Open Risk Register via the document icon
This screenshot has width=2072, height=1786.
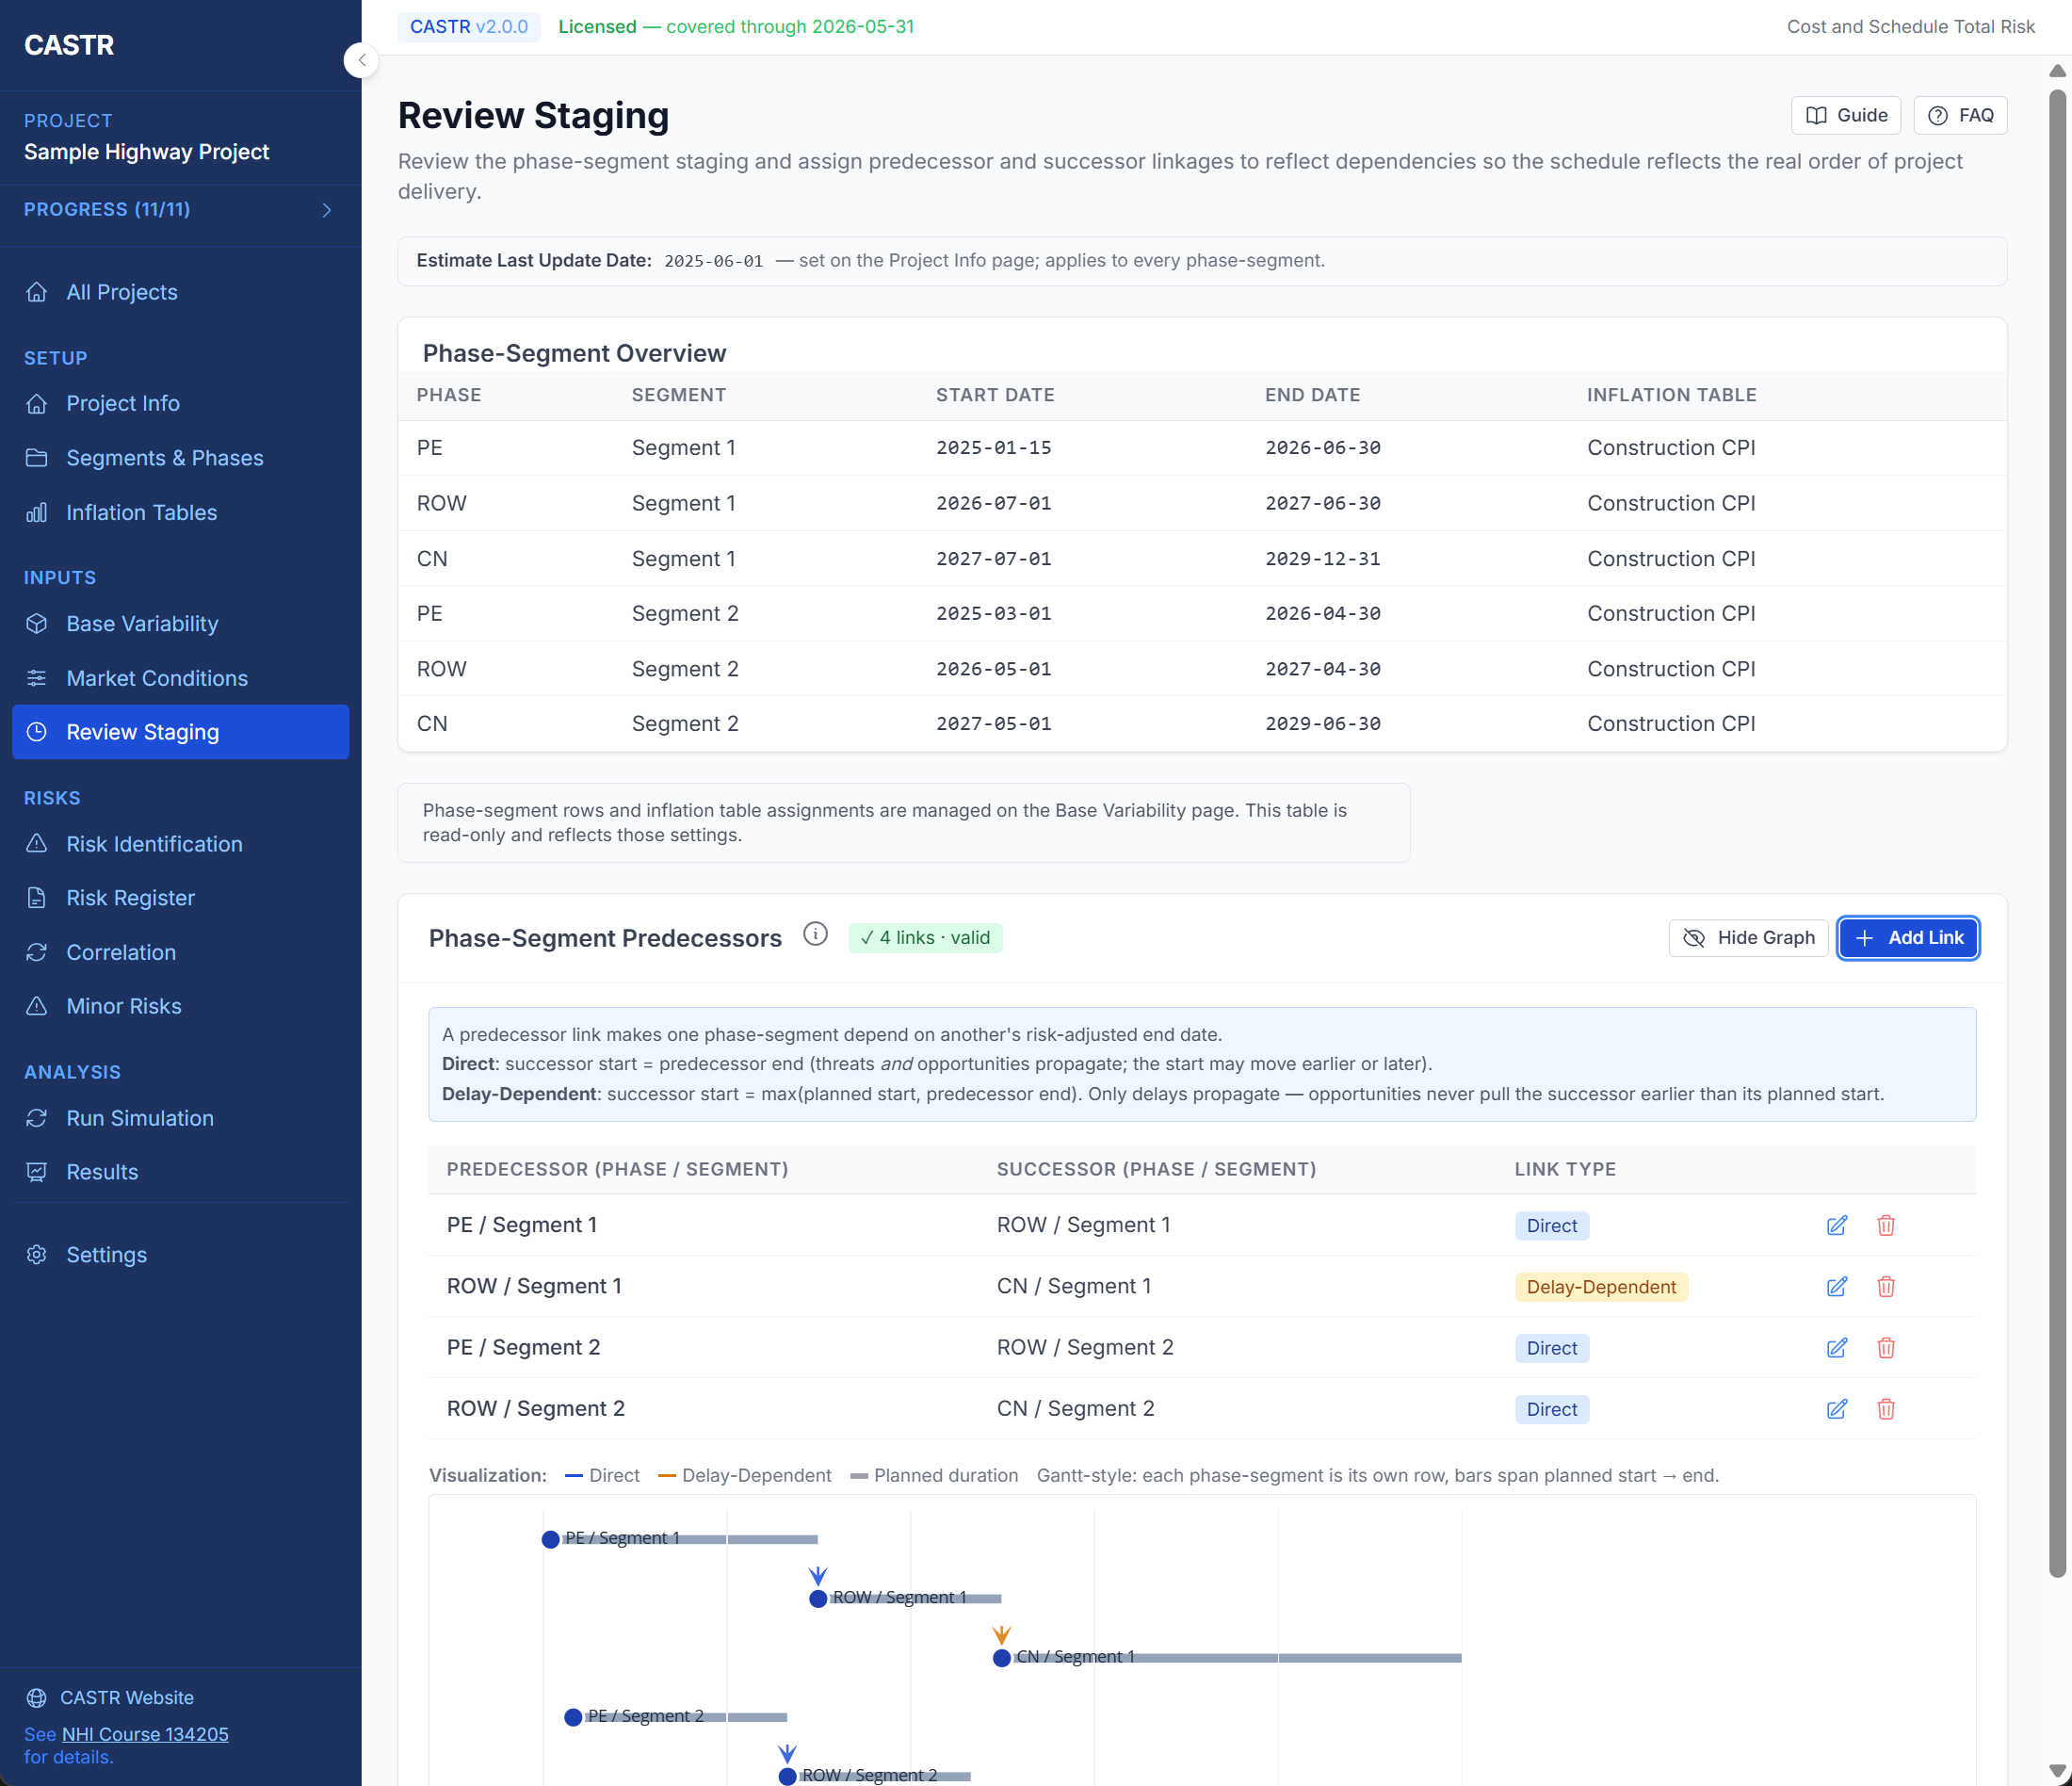click(x=37, y=897)
